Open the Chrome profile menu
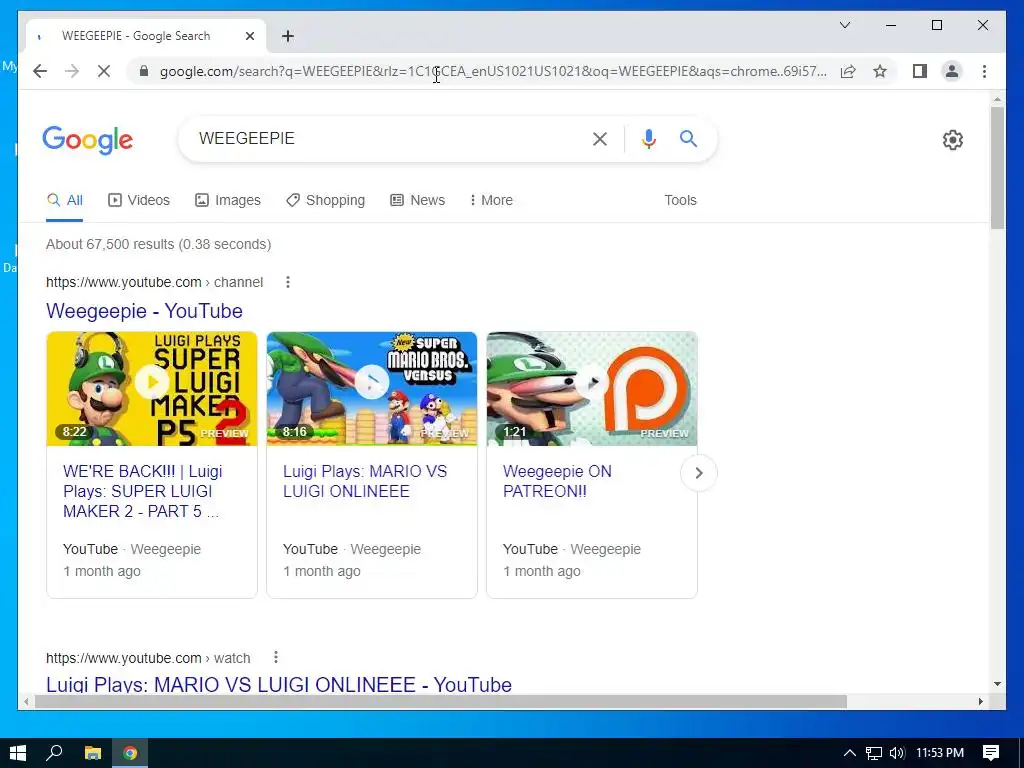This screenshot has height=768, width=1024. (952, 71)
